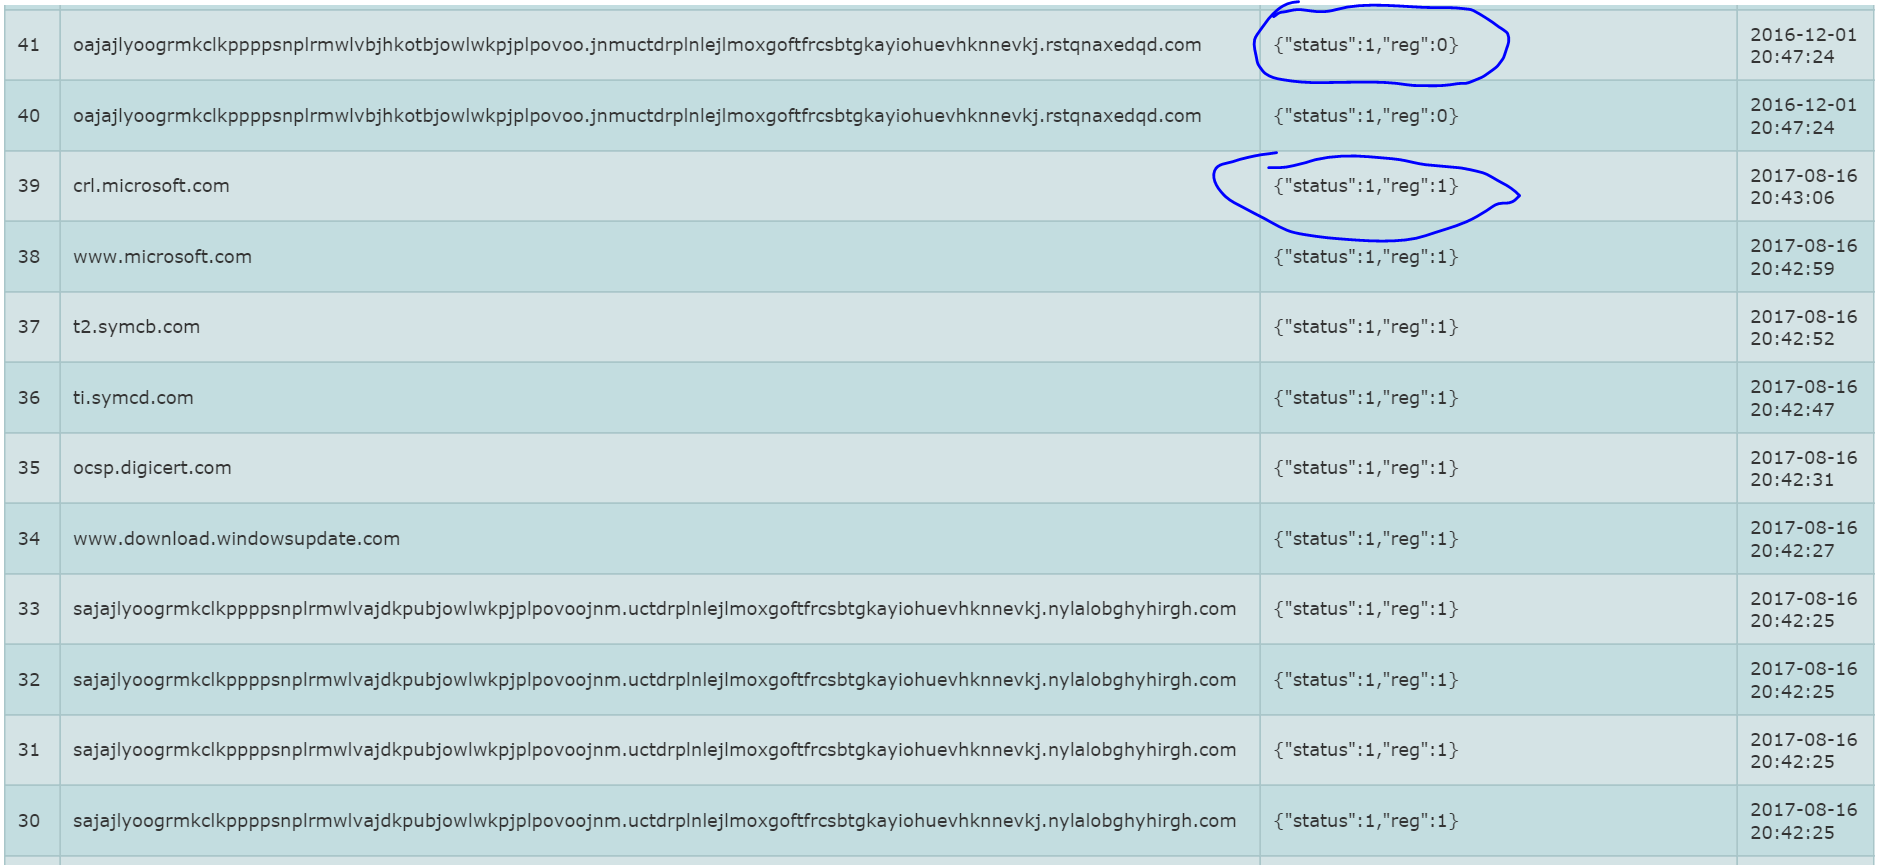Click the crl.microsoft.com domain entry
This screenshot has width=1883, height=865.
151,186
